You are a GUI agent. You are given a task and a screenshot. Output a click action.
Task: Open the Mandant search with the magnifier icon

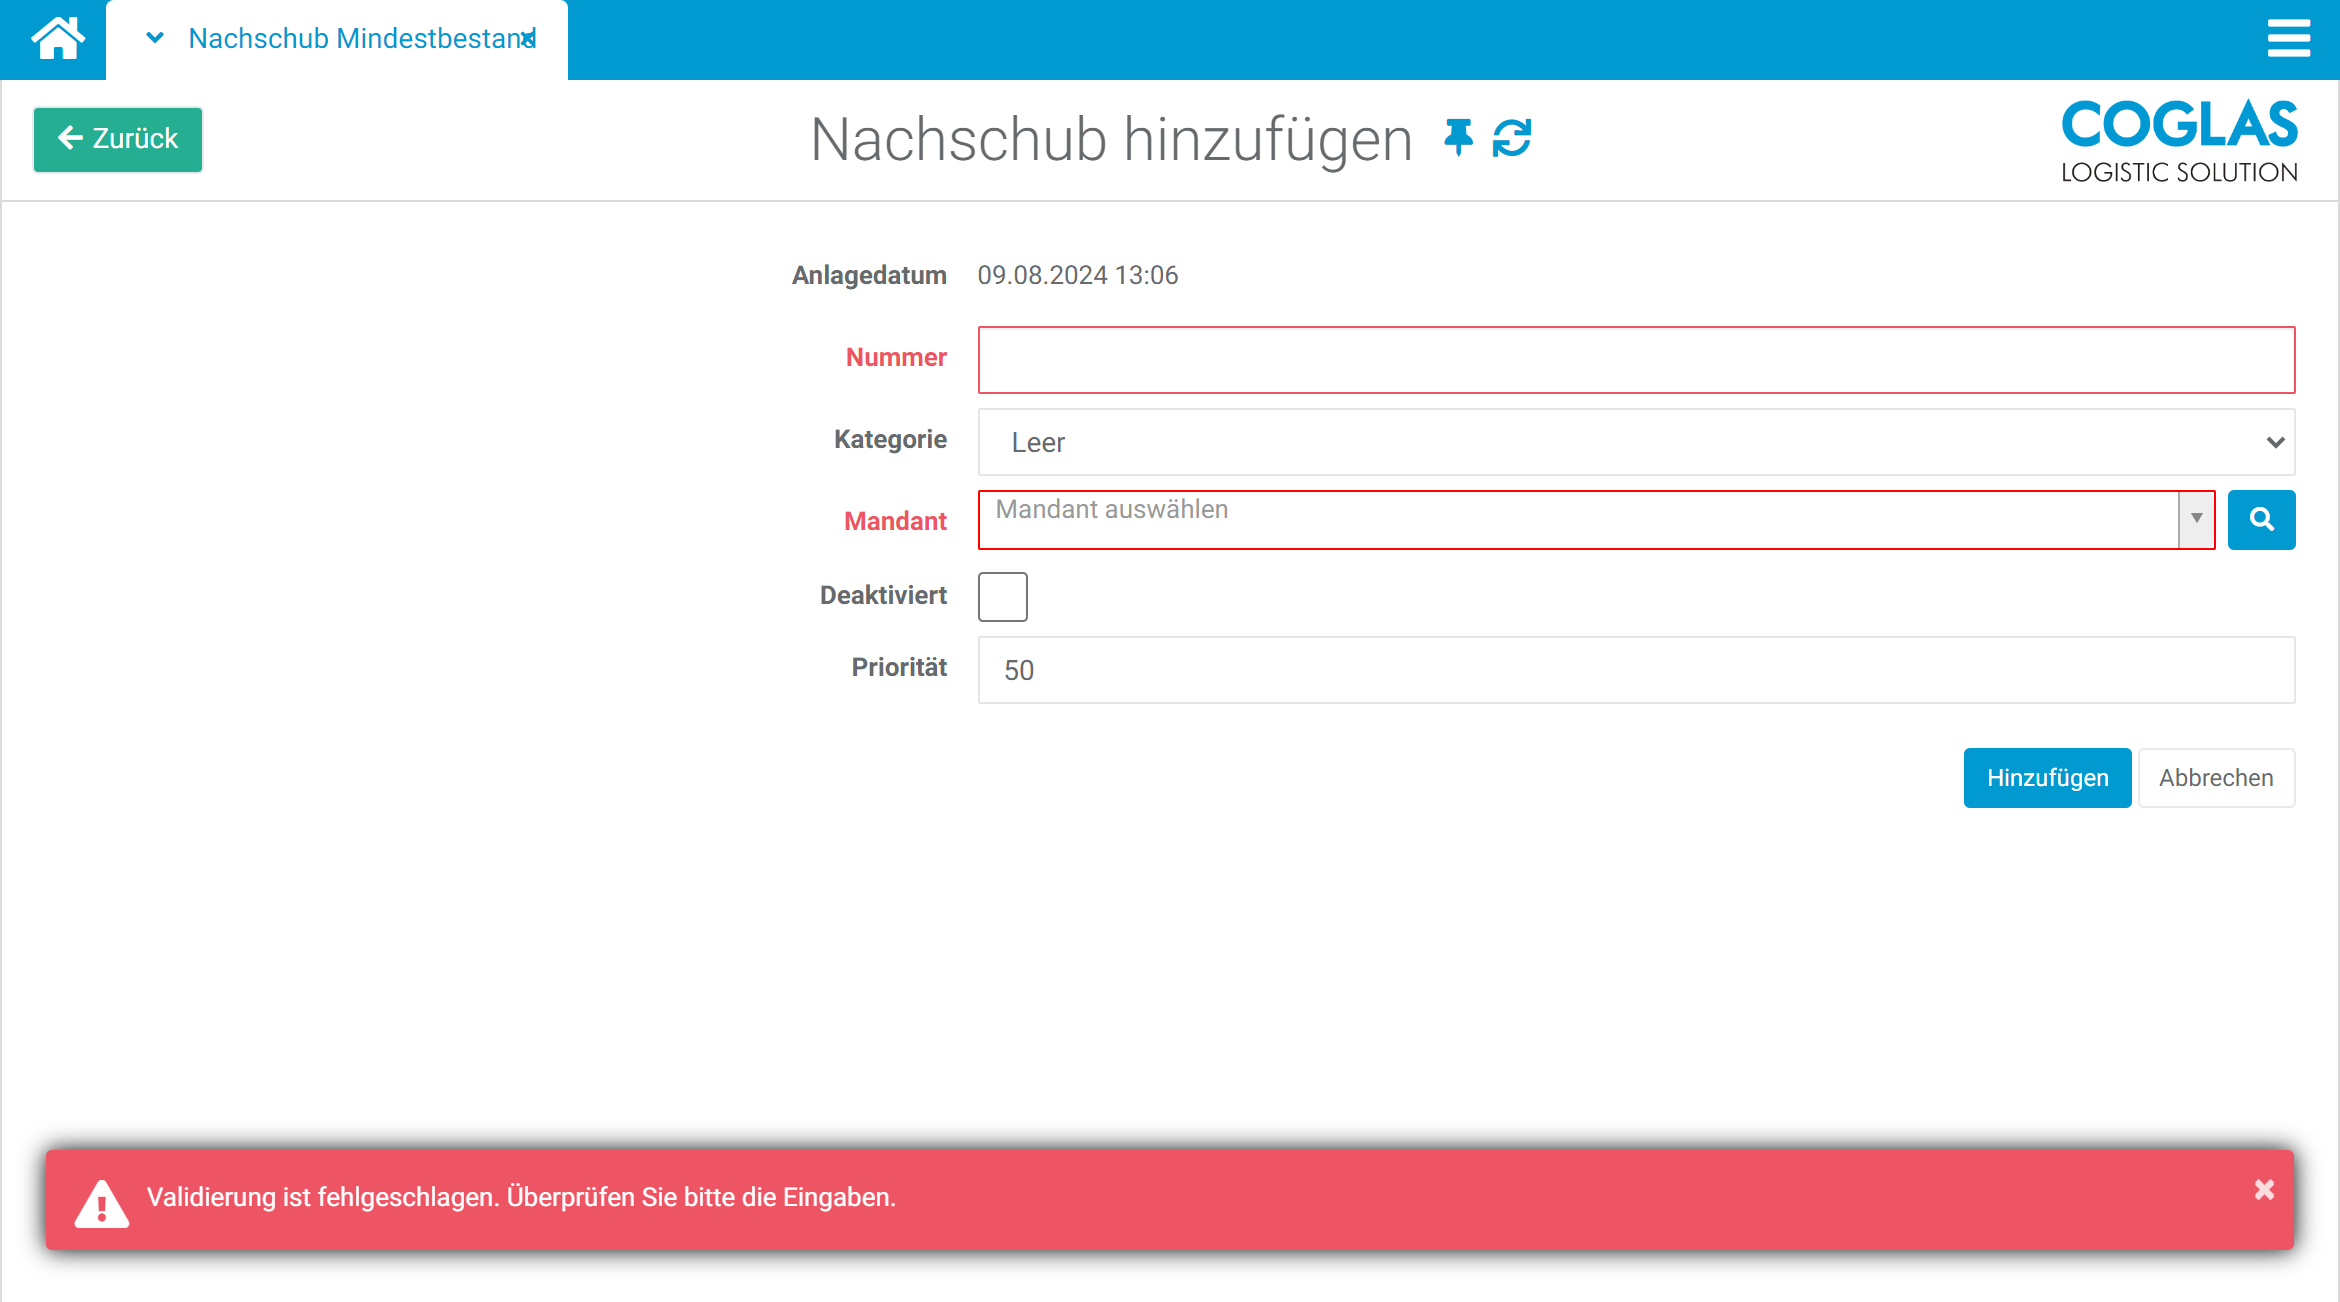coord(2262,519)
